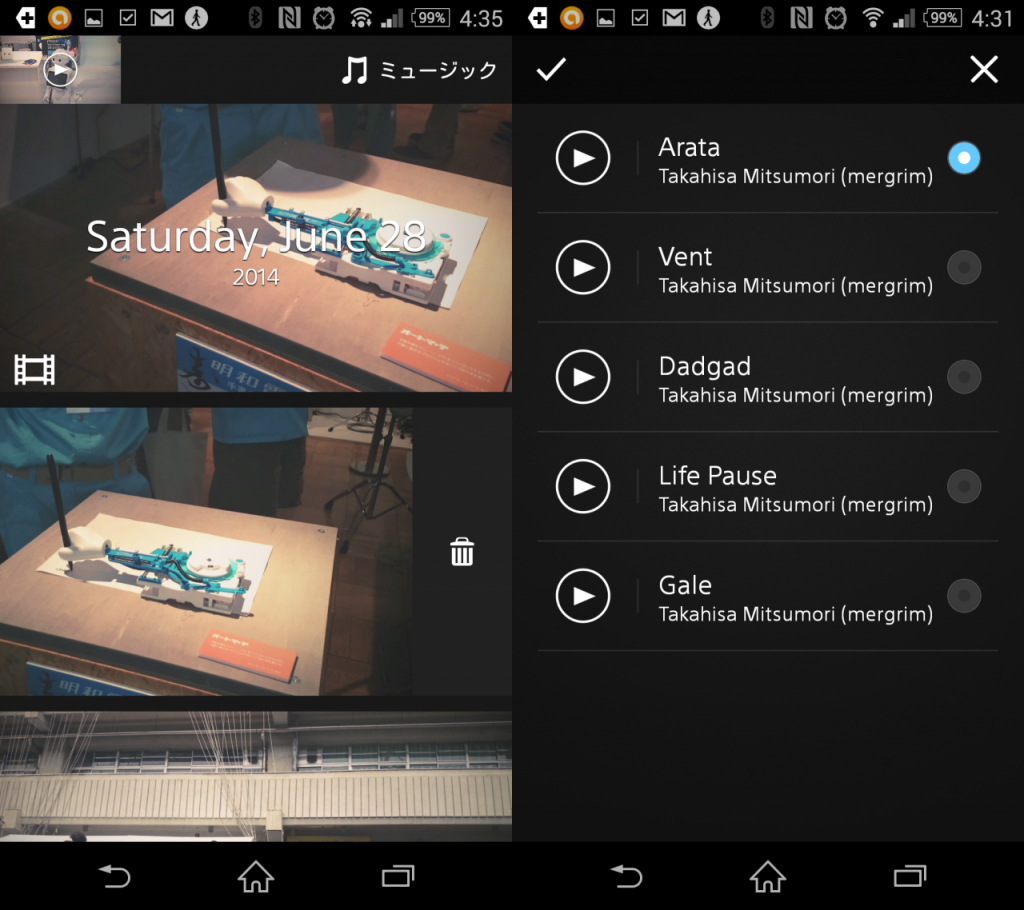The image size is (1024, 910).
Task: Delete the photo using the trash icon
Action: pyautogui.click(x=462, y=552)
